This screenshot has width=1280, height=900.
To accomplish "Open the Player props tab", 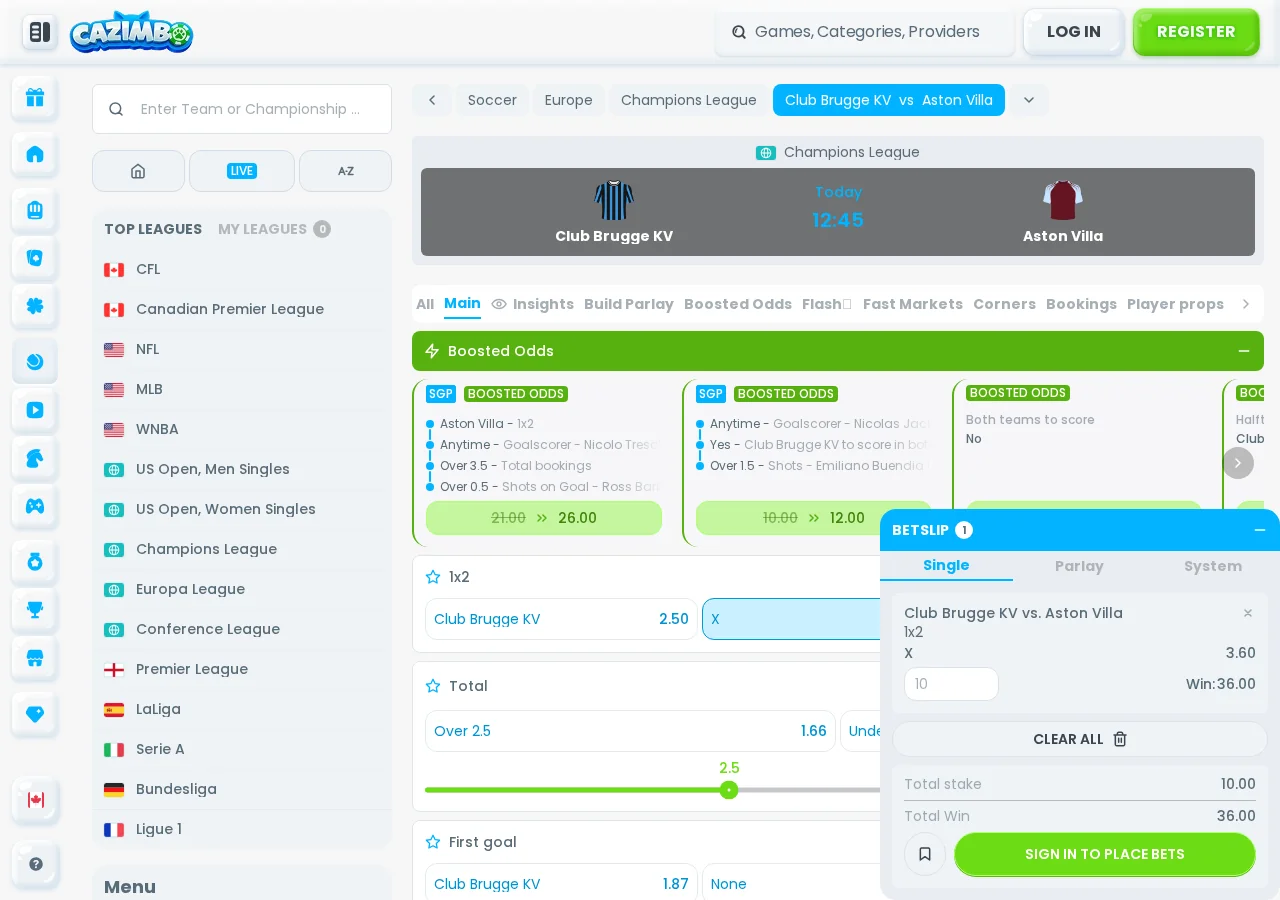I will (1175, 304).
